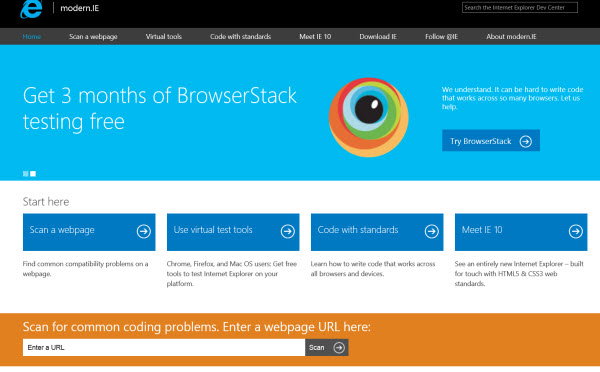Click the modern.IE site title
Viewport: 600px width, 372px height.
[80, 8]
